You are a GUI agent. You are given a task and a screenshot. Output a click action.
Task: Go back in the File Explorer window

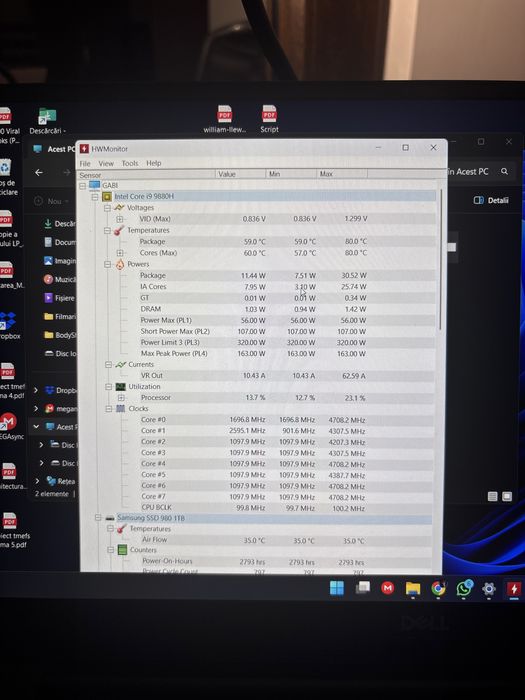[x=39, y=172]
